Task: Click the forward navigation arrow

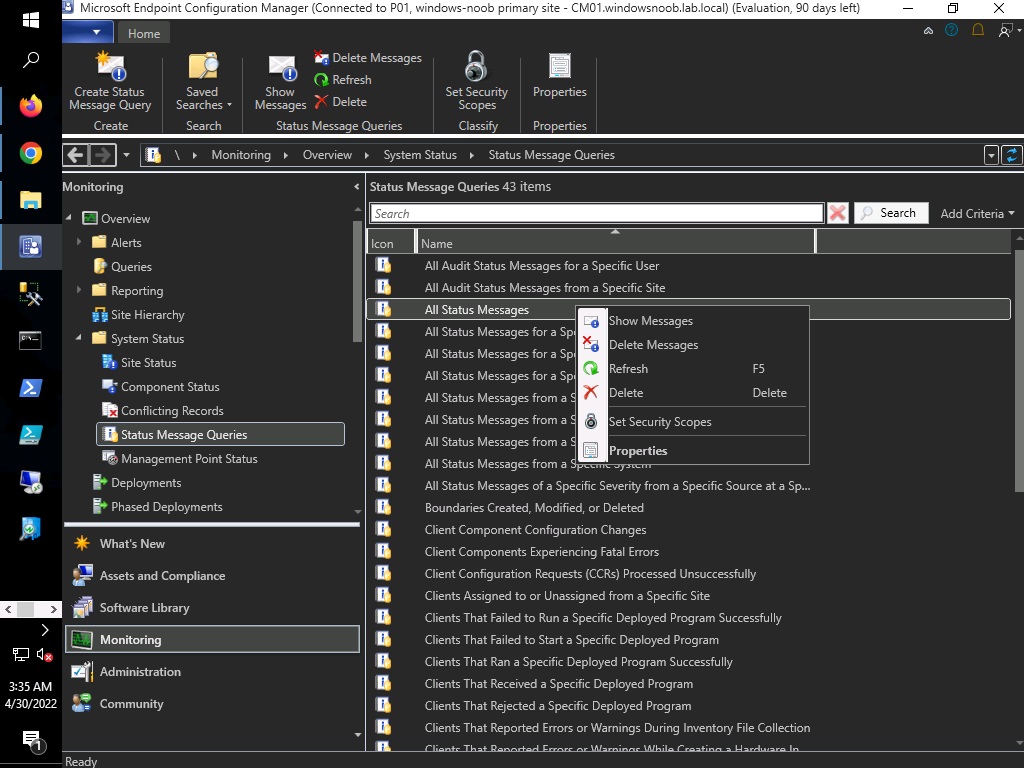Action: pyautogui.click(x=103, y=155)
